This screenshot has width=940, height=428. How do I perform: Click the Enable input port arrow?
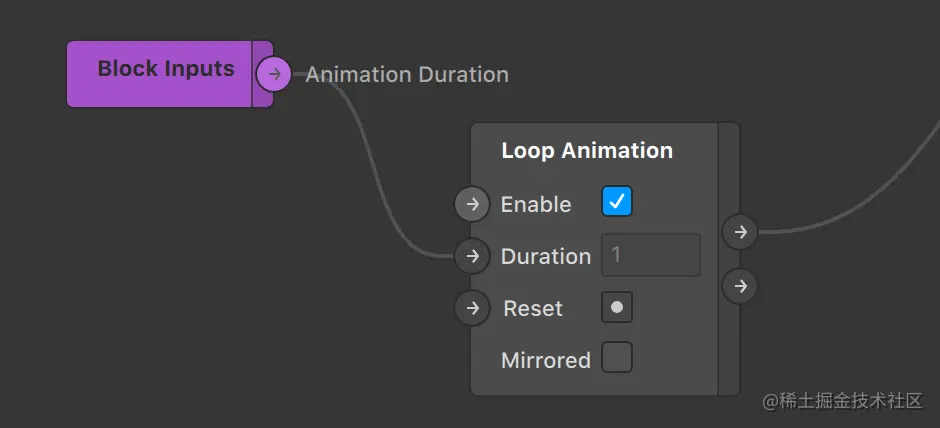[x=472, y=204]
